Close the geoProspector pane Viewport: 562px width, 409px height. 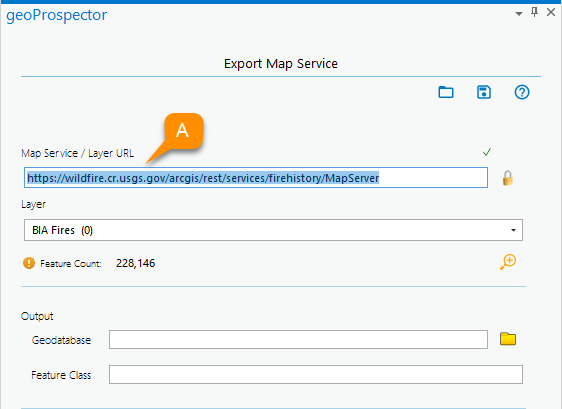coord(551,12)
